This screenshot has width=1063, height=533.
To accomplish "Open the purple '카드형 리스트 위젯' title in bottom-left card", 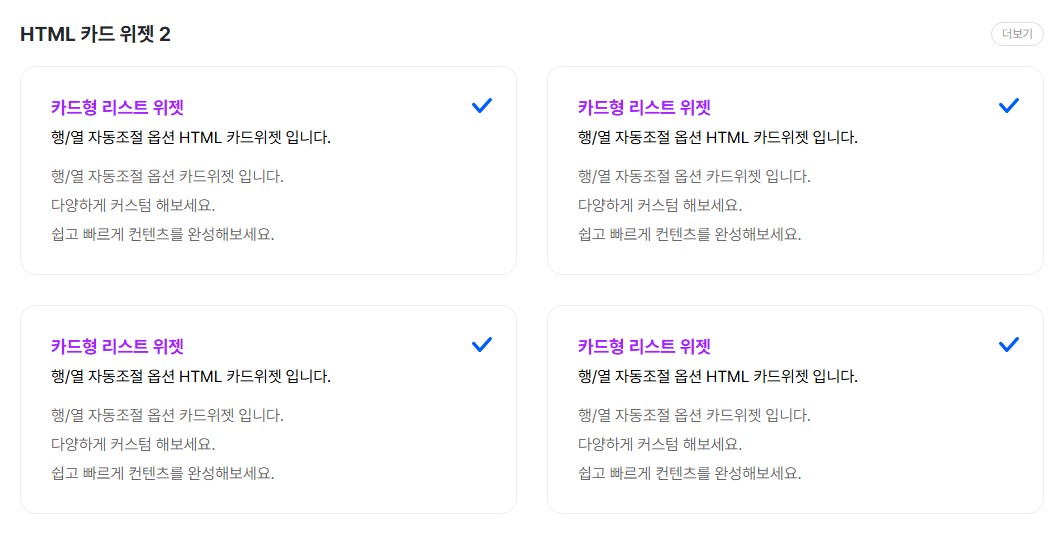I will pos(117,347).
